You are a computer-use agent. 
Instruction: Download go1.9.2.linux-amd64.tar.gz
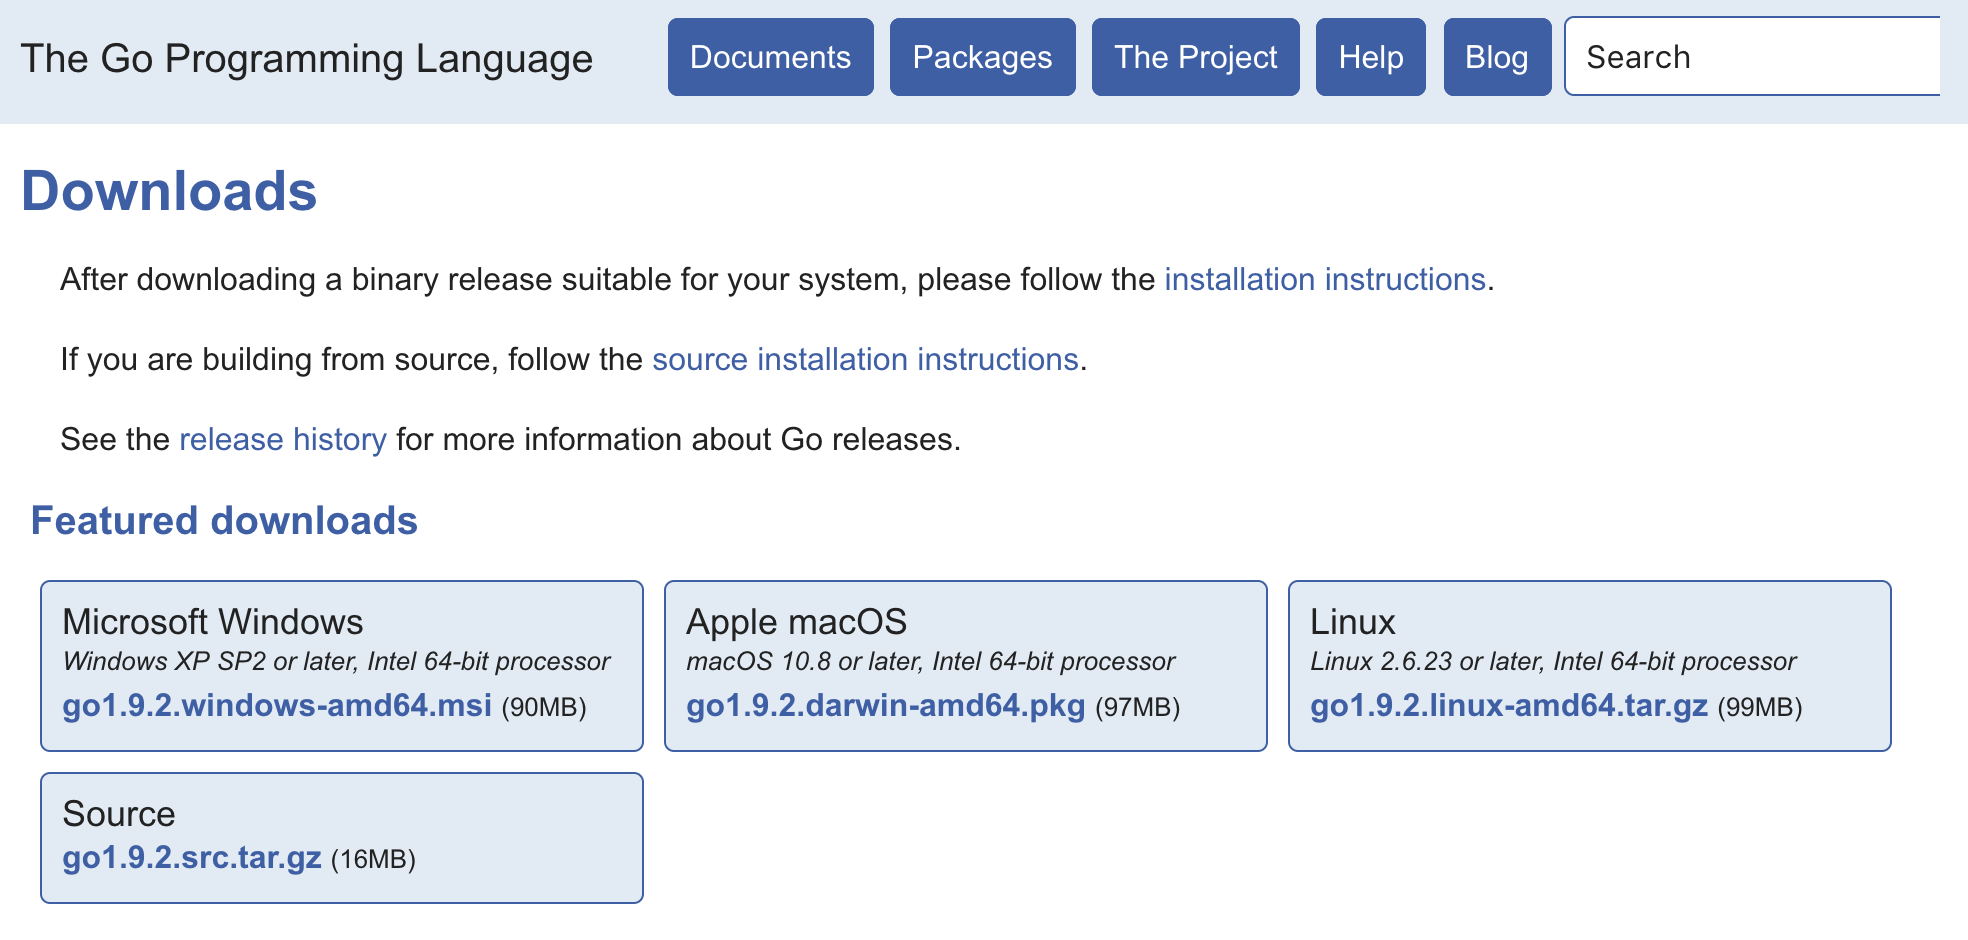[1509, 706]
